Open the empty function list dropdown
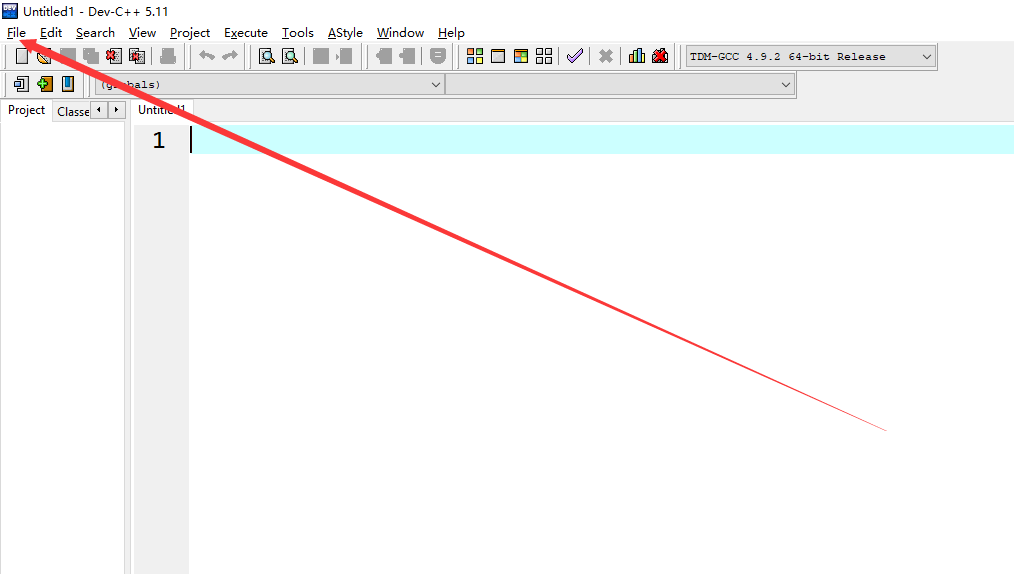1014x574 pixels. 620,85
